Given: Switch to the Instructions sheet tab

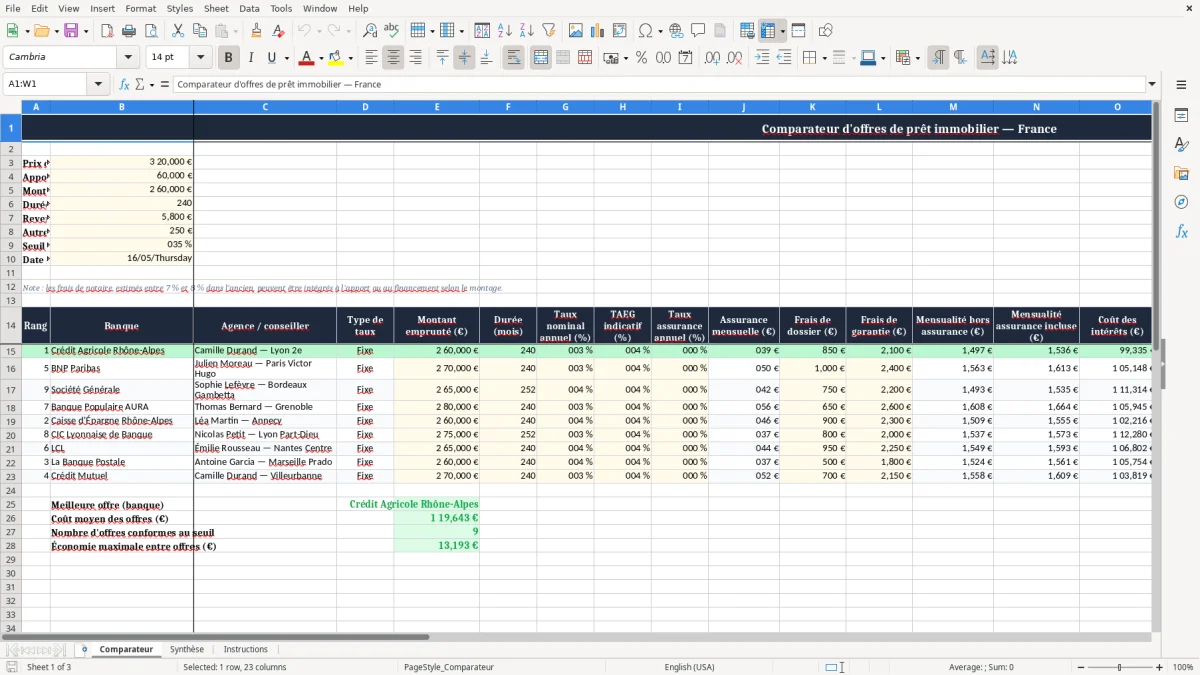Looking at the screenshot, I should click(x=246, y=649).
